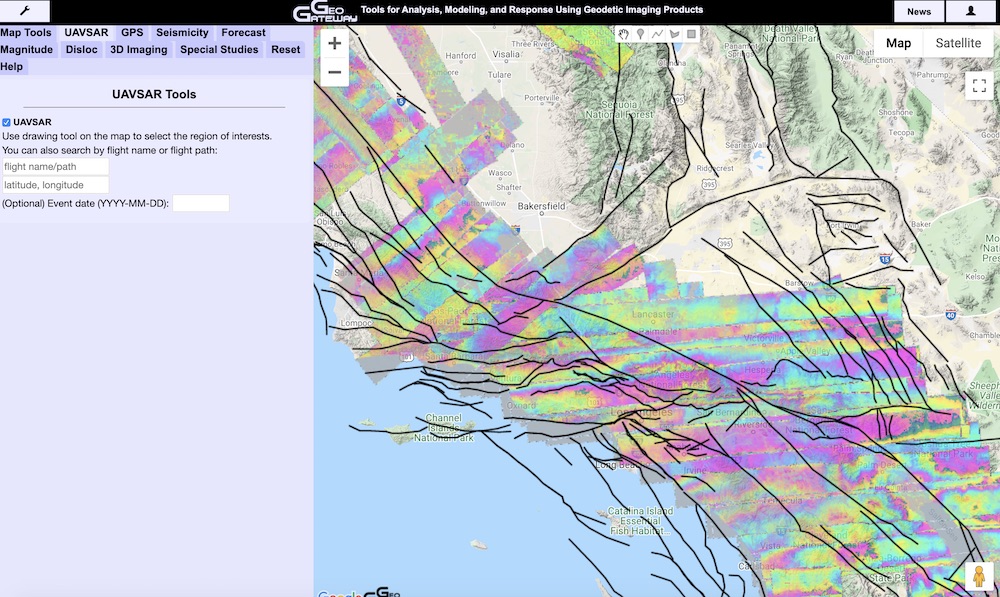Image resolution: width=1000 pixels, height=597 pixels.
Task: Open the Forecast tab
Action: [x=244, y=33]
